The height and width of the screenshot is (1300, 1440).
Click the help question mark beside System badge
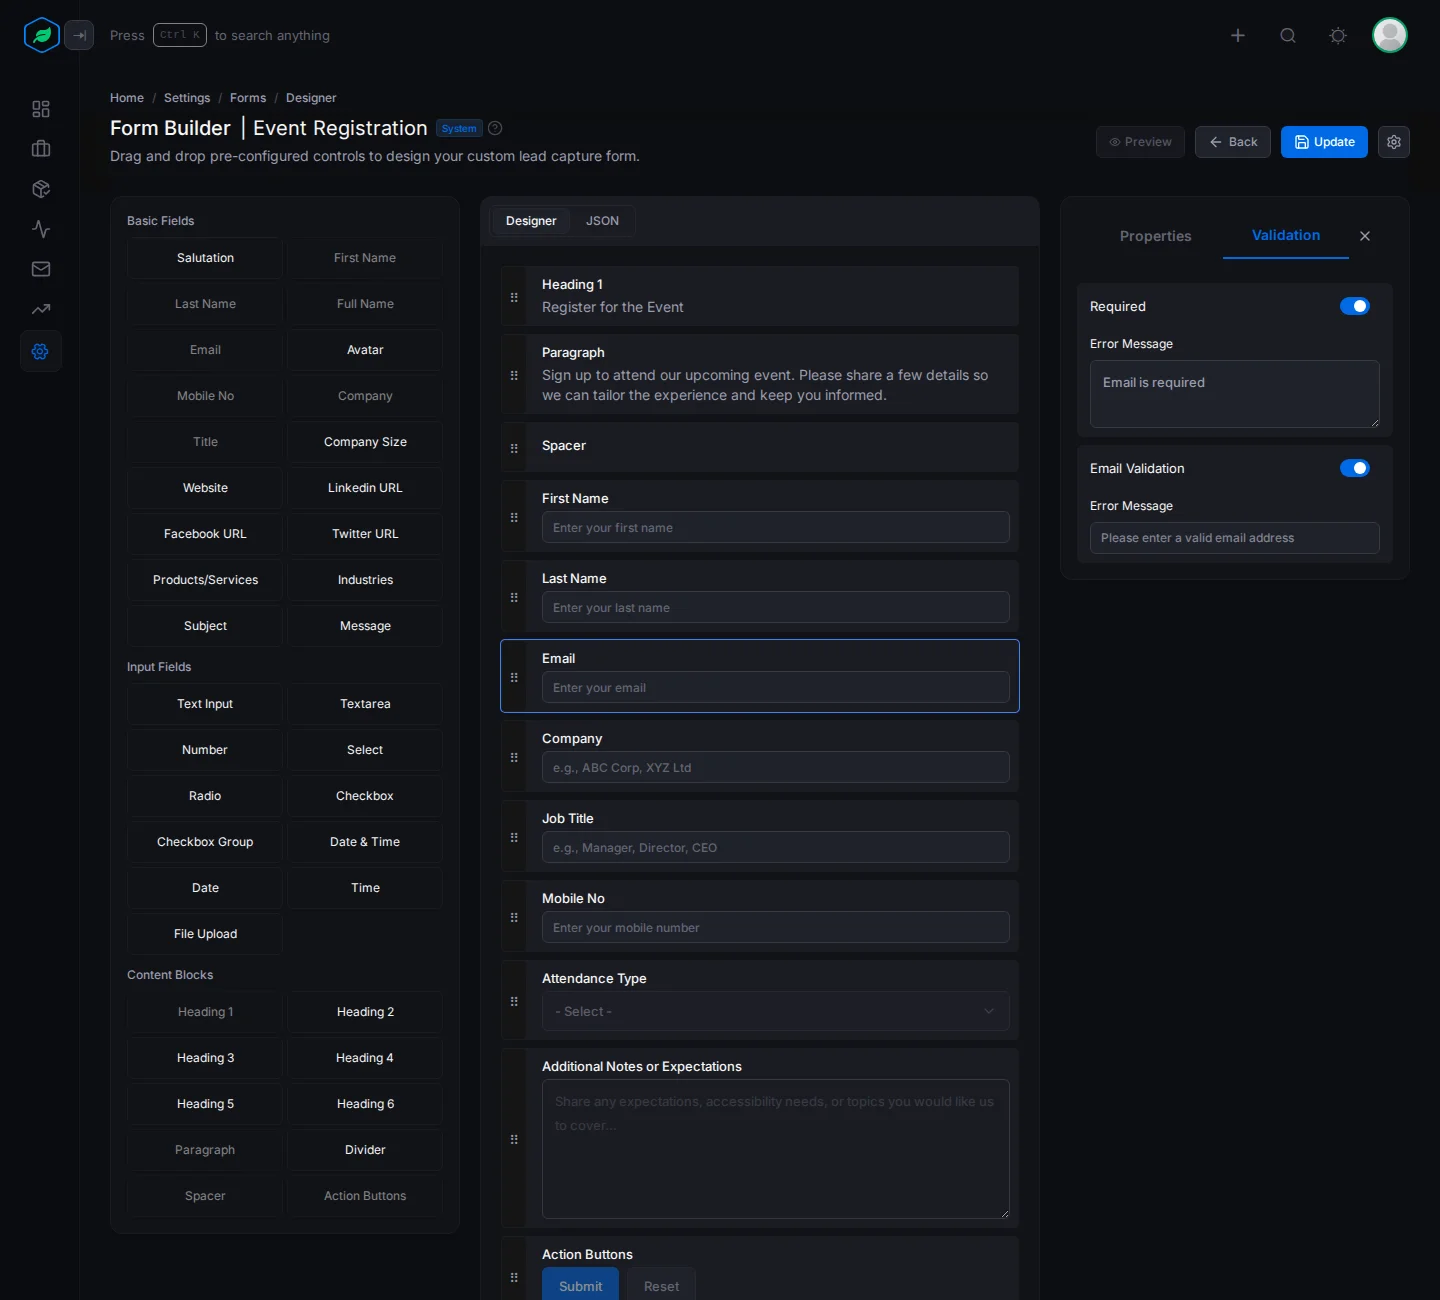[x=495, y=128]
